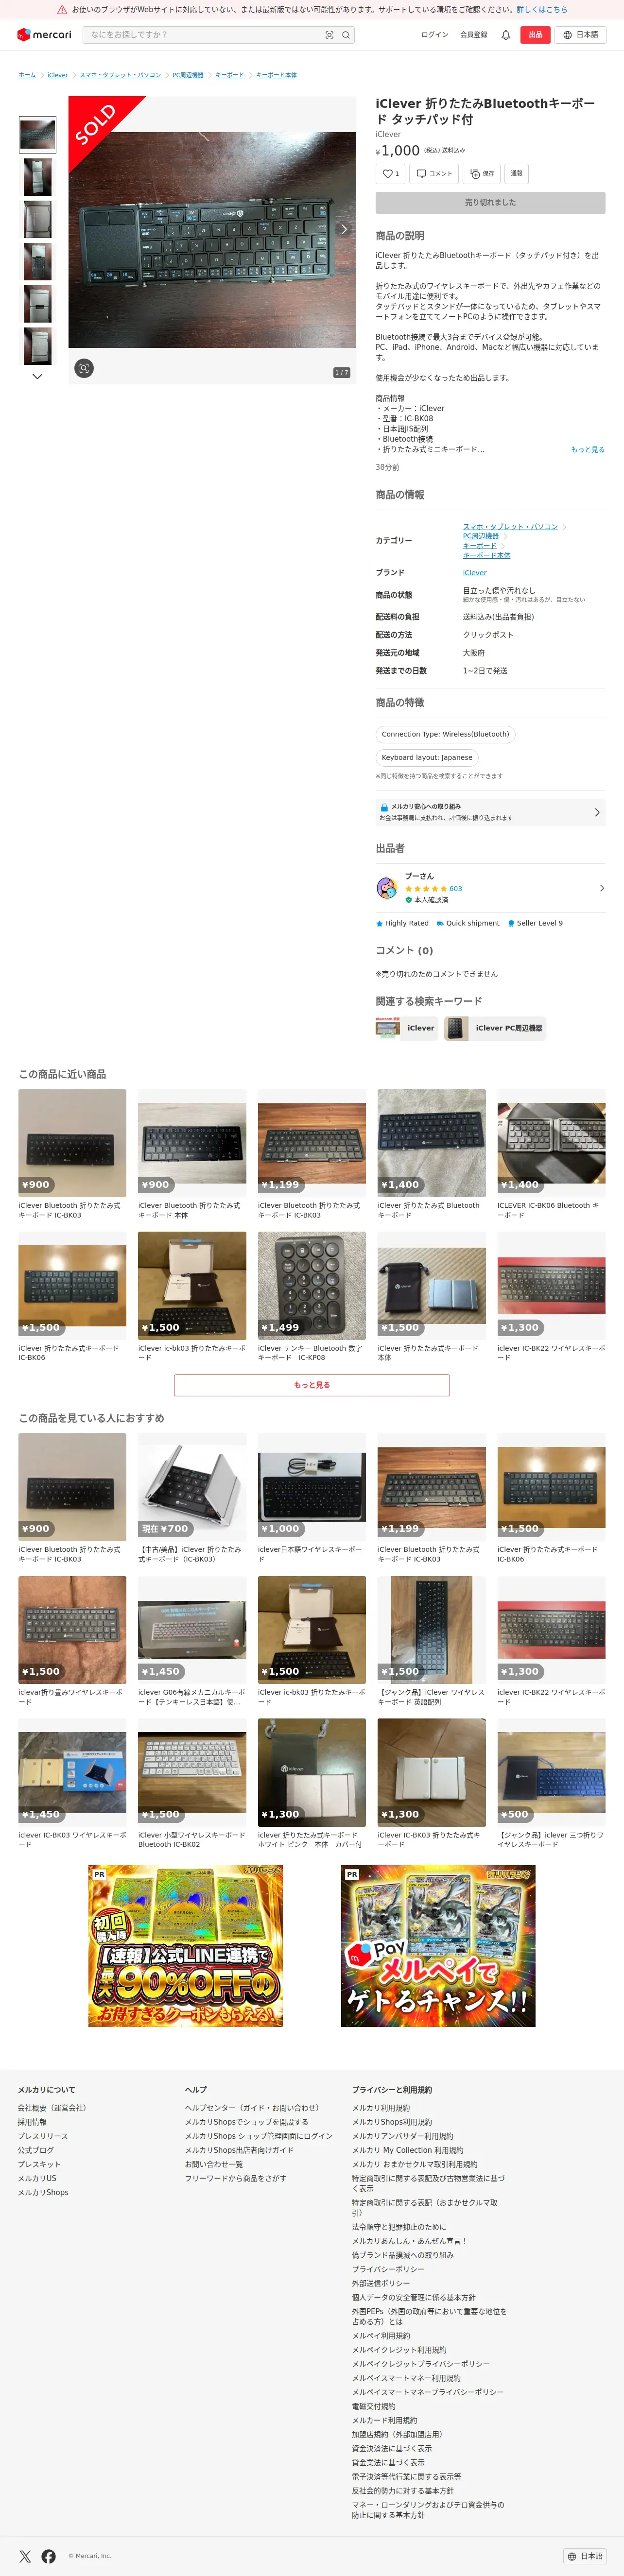The image size is (624, 2576).
Task: Open notifications bell icon
Action: tap(506, 35)
